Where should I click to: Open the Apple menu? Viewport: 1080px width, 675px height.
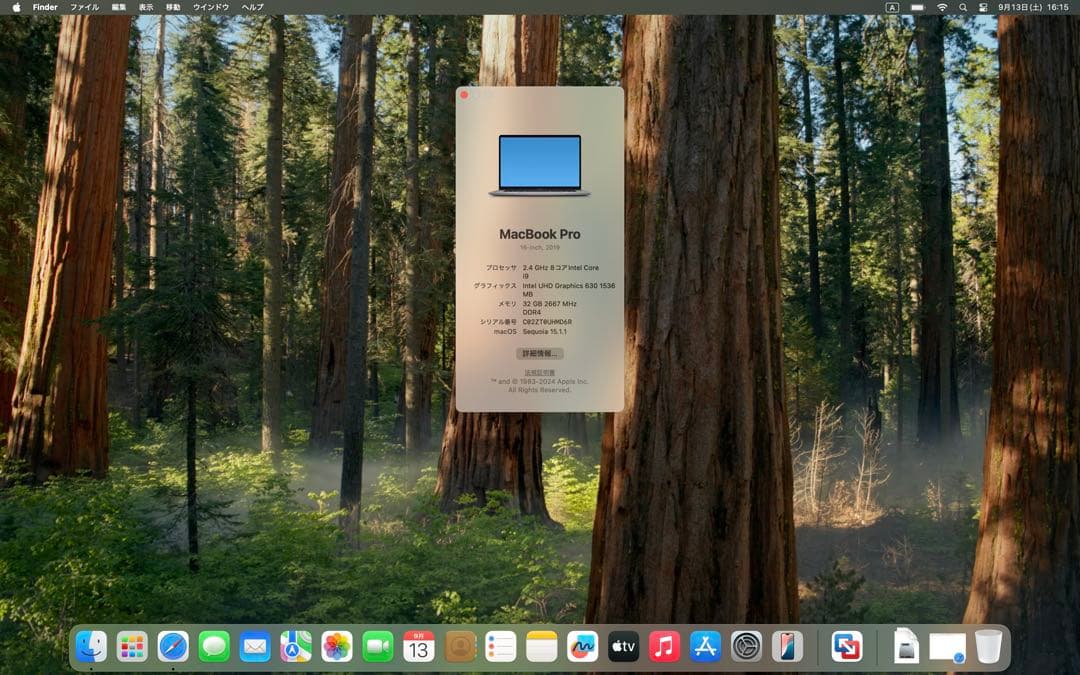(16, 7)
